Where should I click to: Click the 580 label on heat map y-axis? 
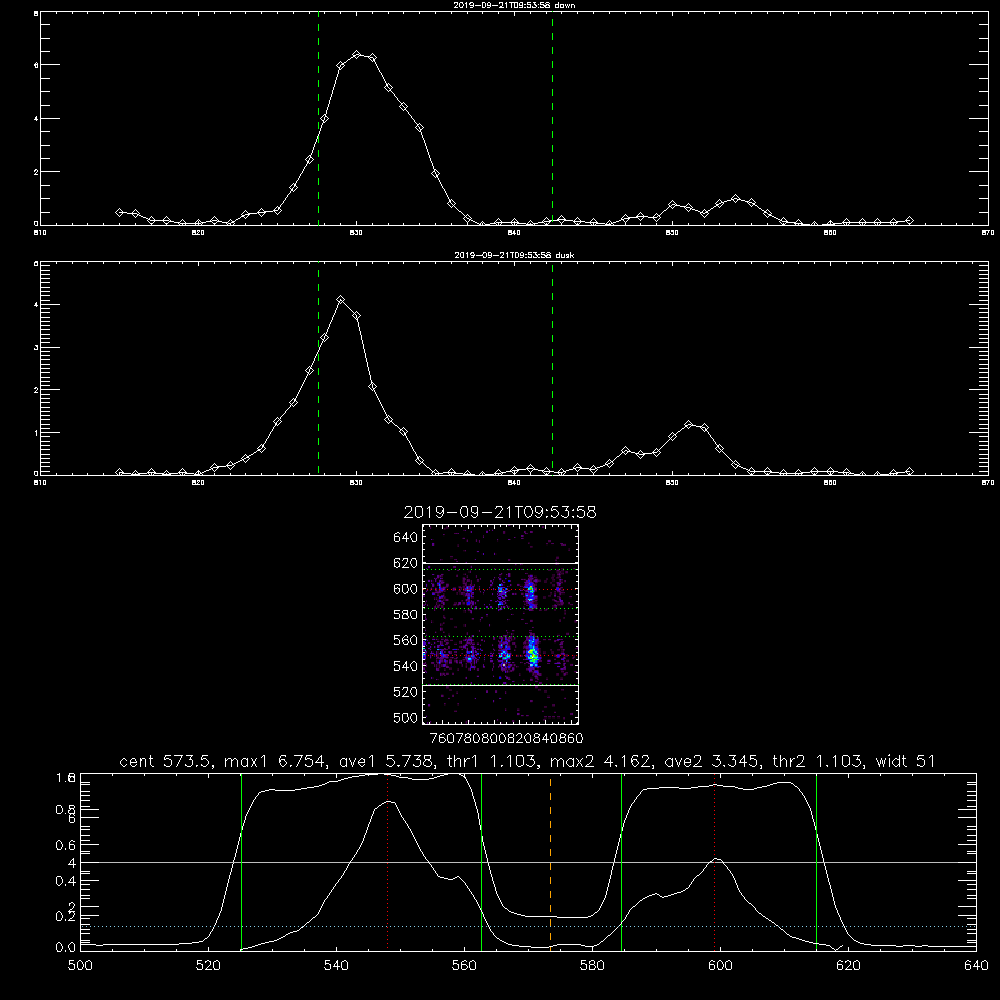pyautogui.click(x=405, y=615)
